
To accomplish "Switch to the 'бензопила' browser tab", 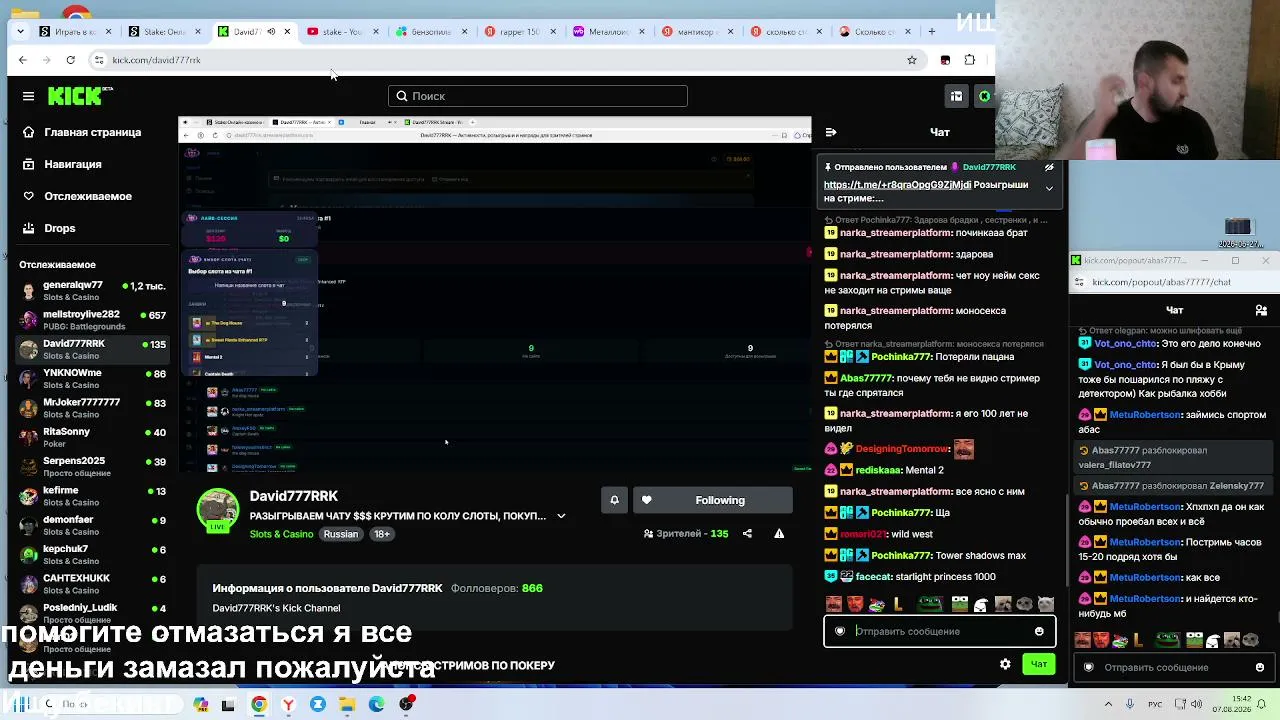I will pos(432,31).
